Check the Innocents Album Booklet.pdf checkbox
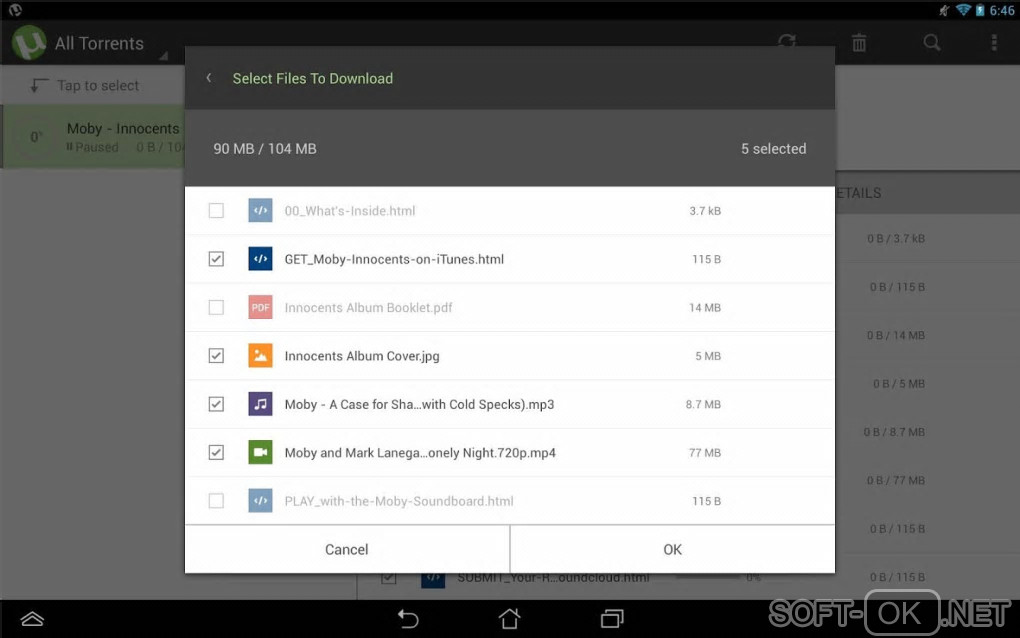Screen dimensions: 1020x638 coord(216,307)
